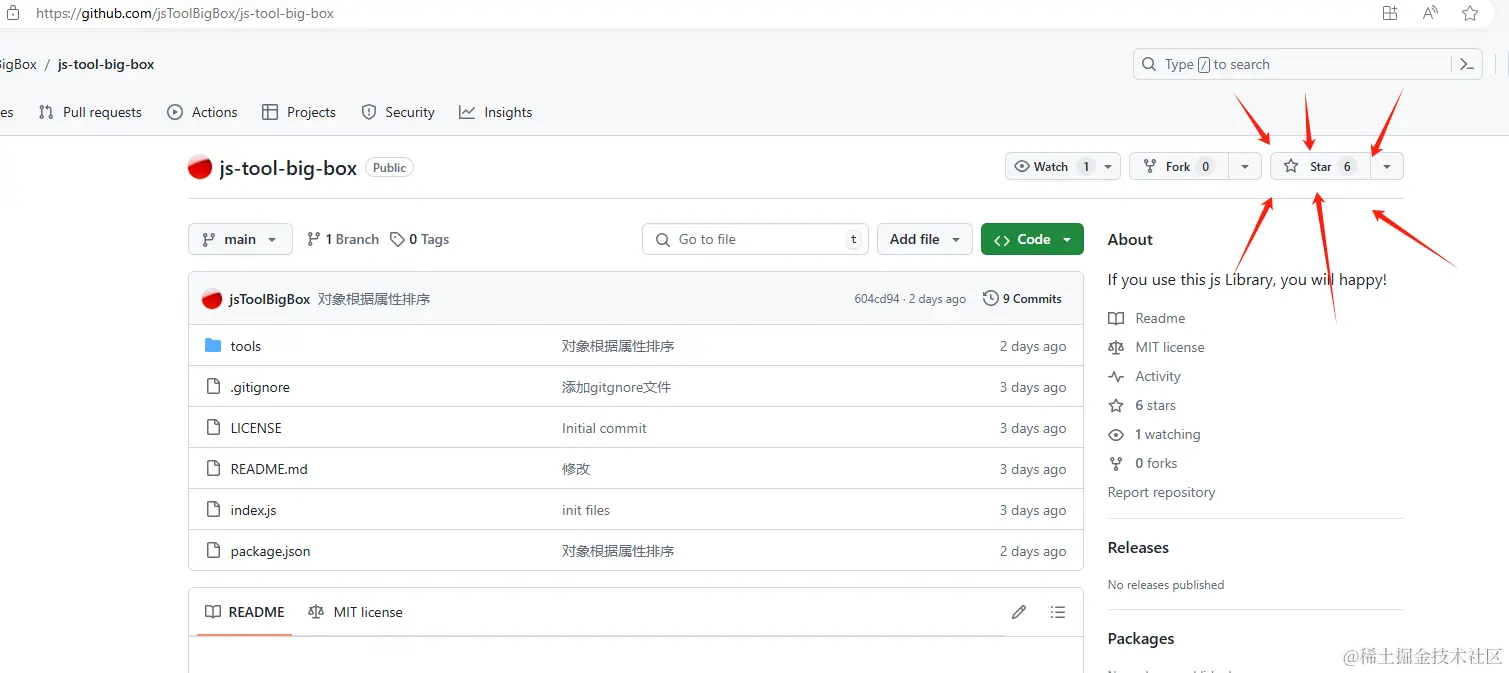
Task: Open the index.js file
Action: point(253,510)
